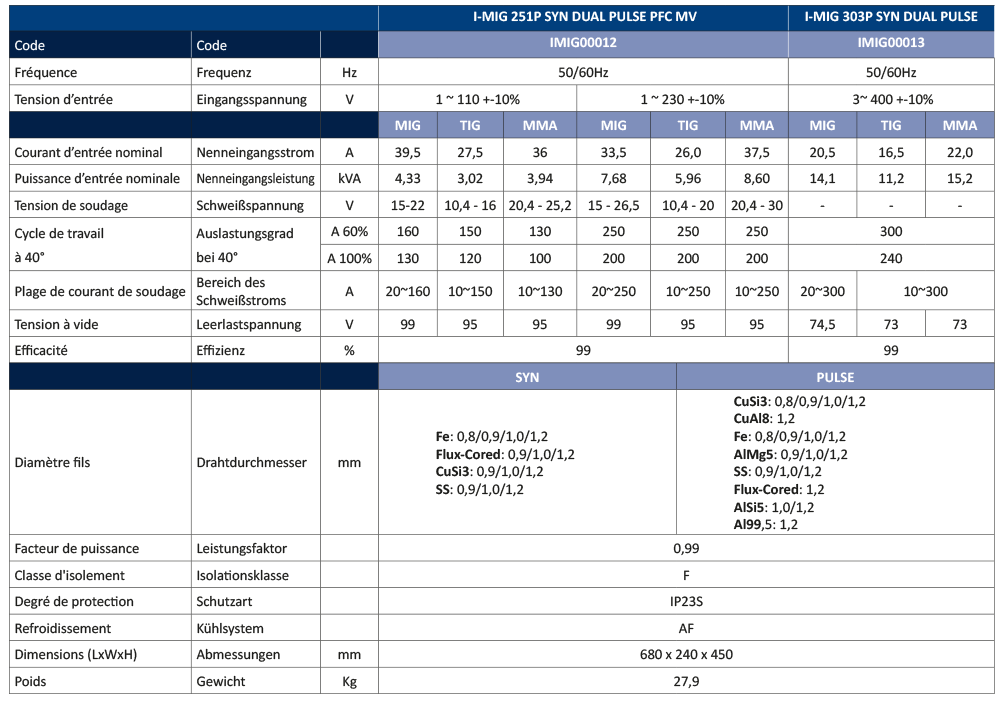Click the German label "Frequenz"
This screenshot has width=1008, height=705.
tap(224, 73)
